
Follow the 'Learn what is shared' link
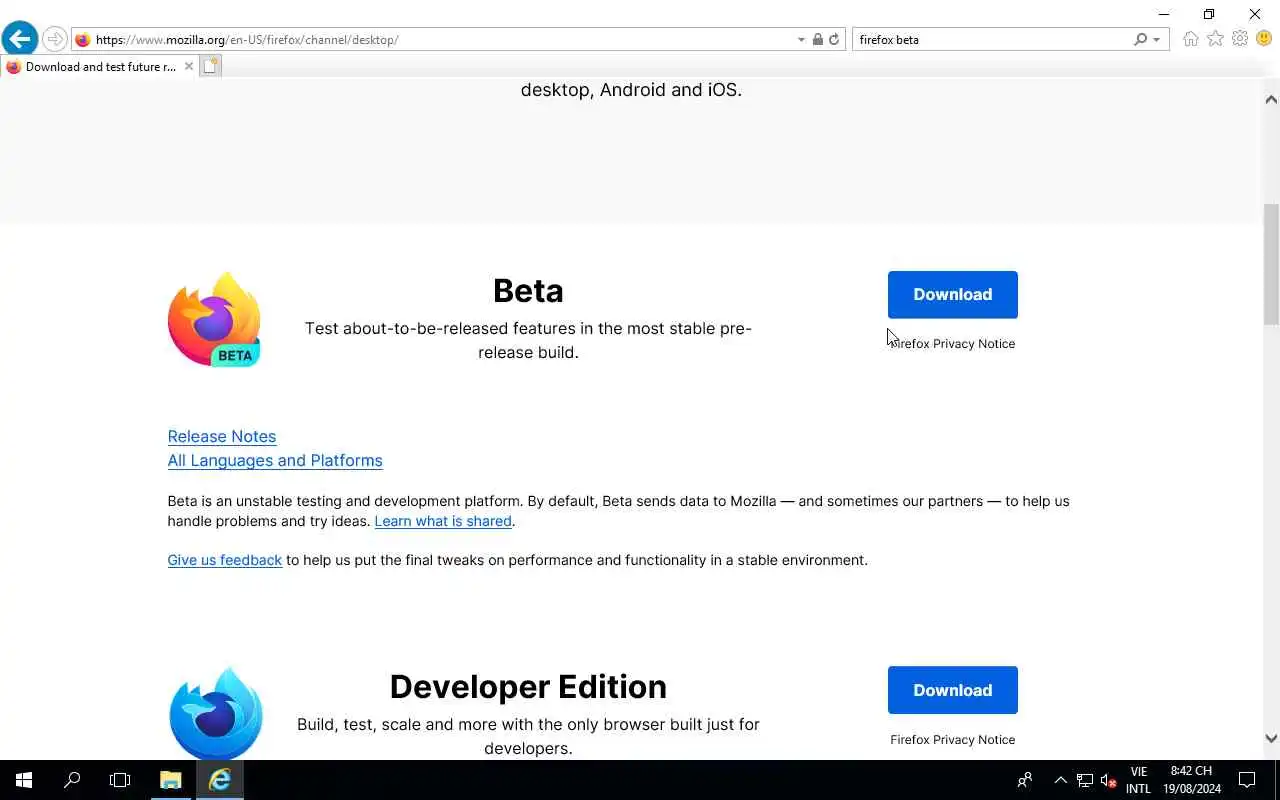(x=443, y=521)
